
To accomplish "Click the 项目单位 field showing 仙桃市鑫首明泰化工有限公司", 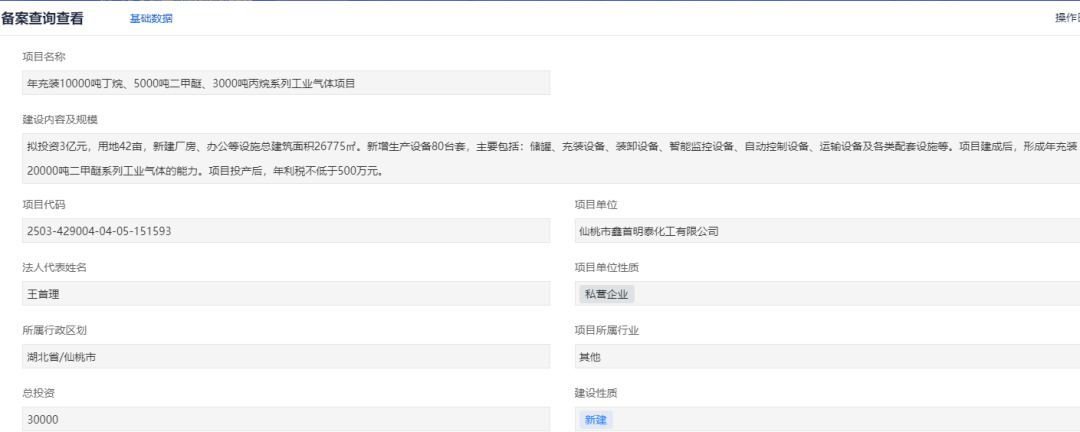I will point(826,231).
